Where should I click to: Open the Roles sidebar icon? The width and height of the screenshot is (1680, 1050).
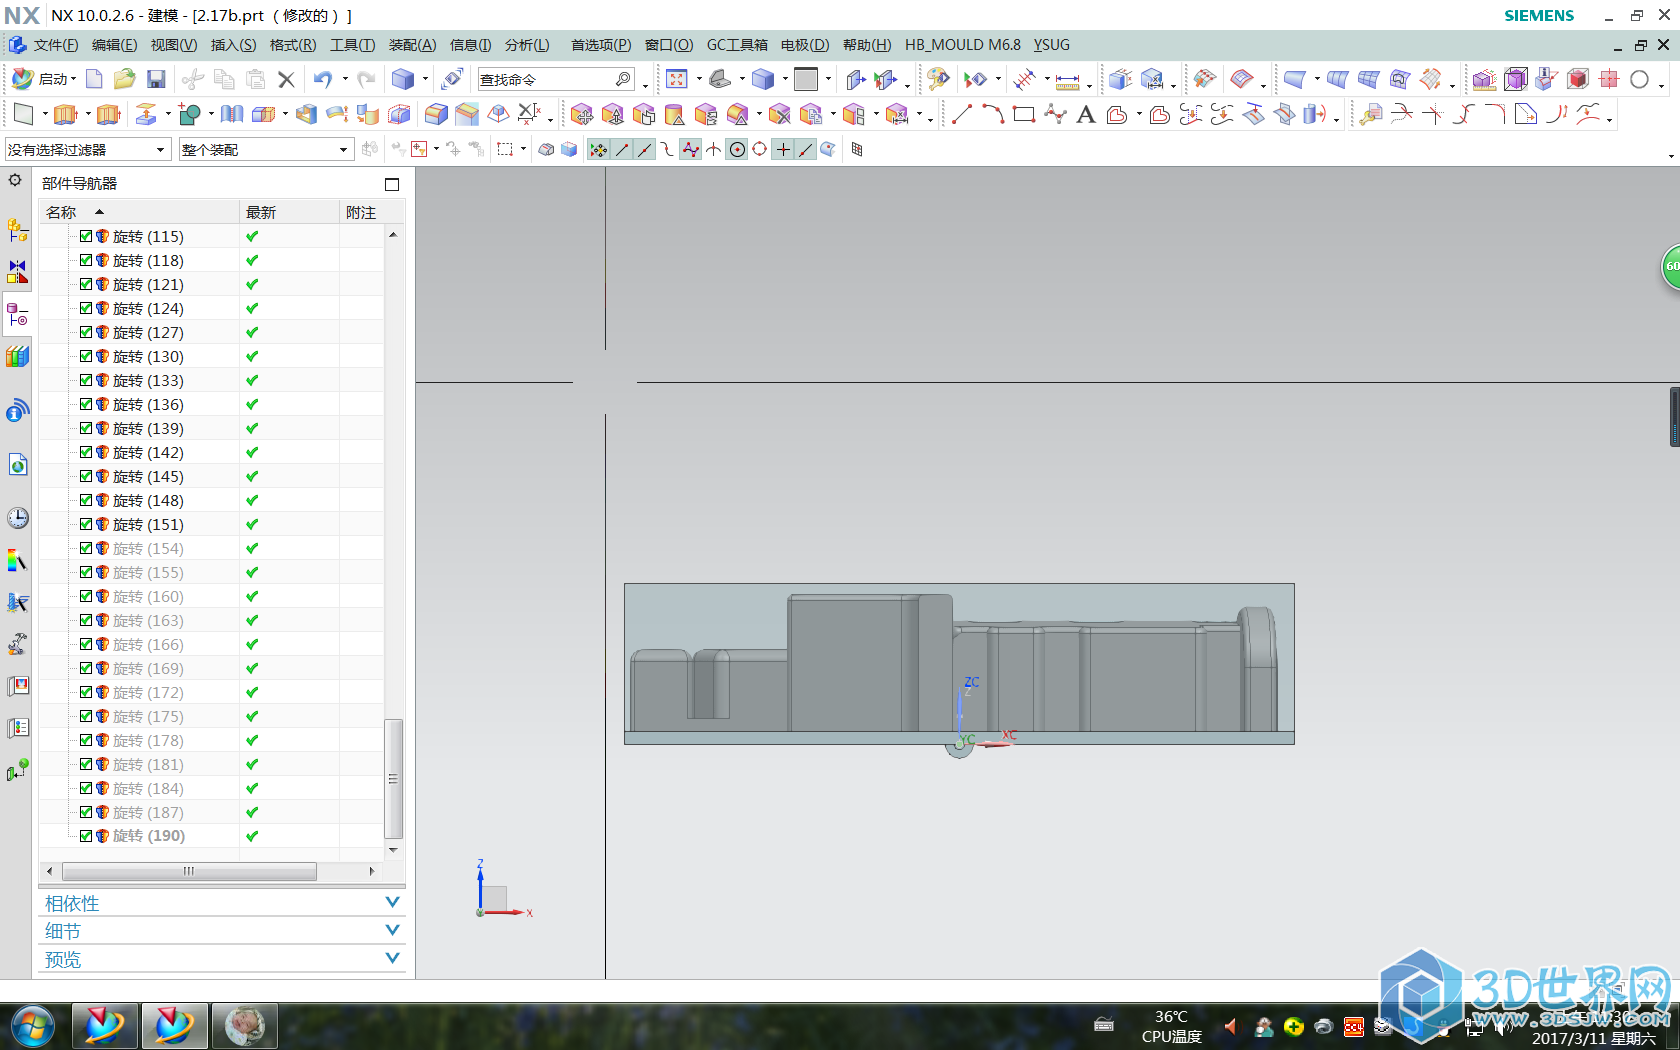pyautogui.click(x=18, y=644)
